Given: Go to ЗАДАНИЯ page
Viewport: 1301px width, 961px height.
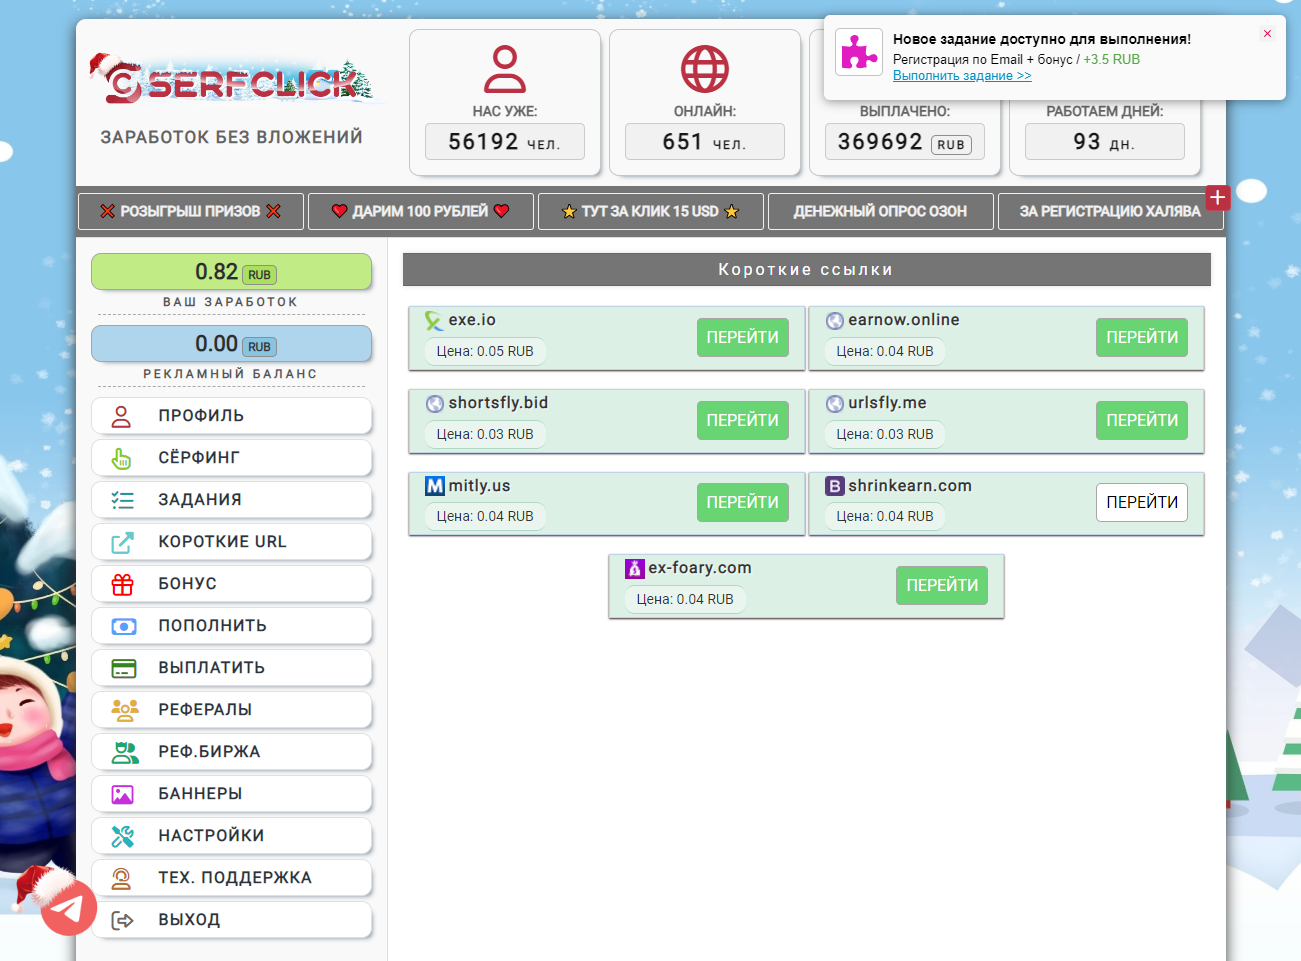Looking at the screenshot, I should point(231,500).
